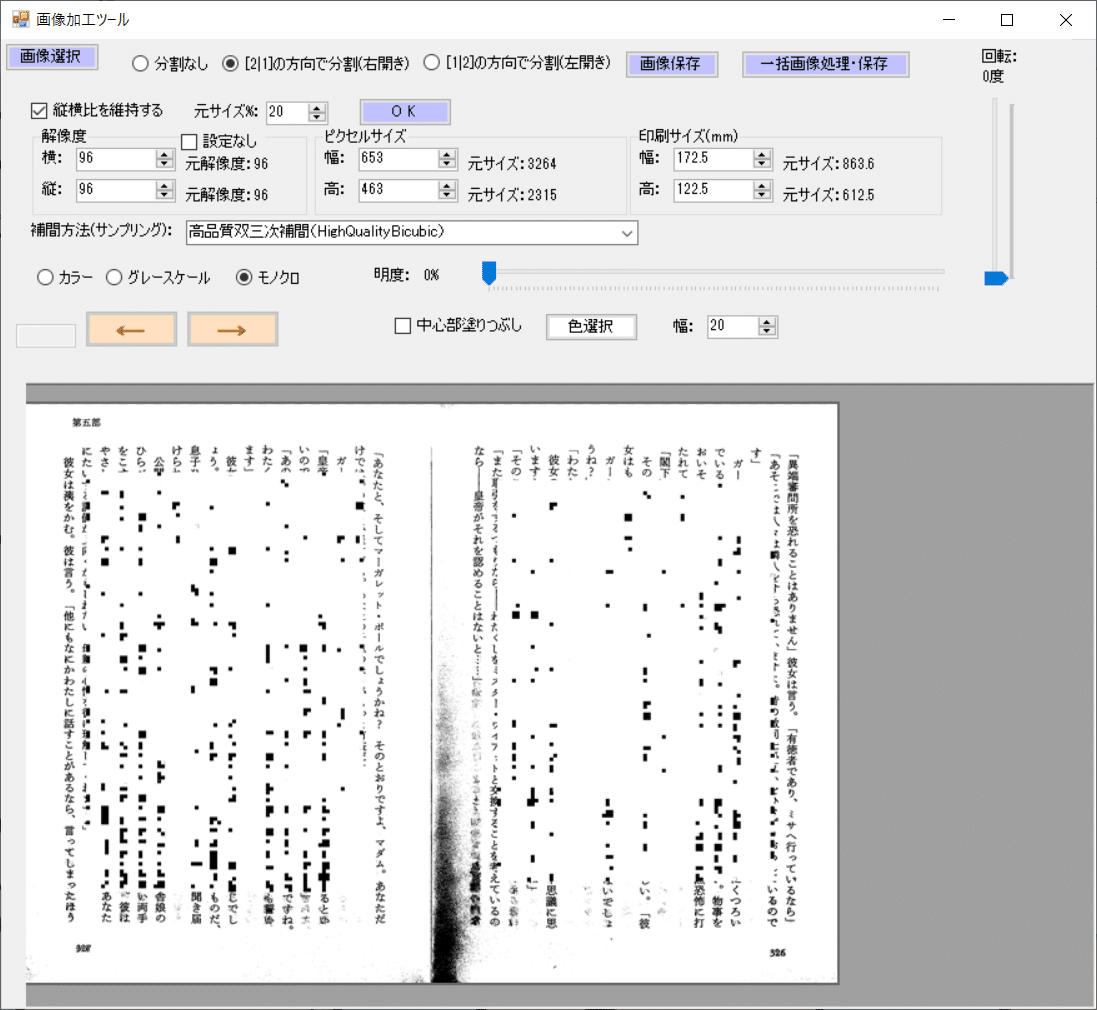Open the 補間方法(サンプリング) dropdown

pyautogui.click(x=412, y=233)
